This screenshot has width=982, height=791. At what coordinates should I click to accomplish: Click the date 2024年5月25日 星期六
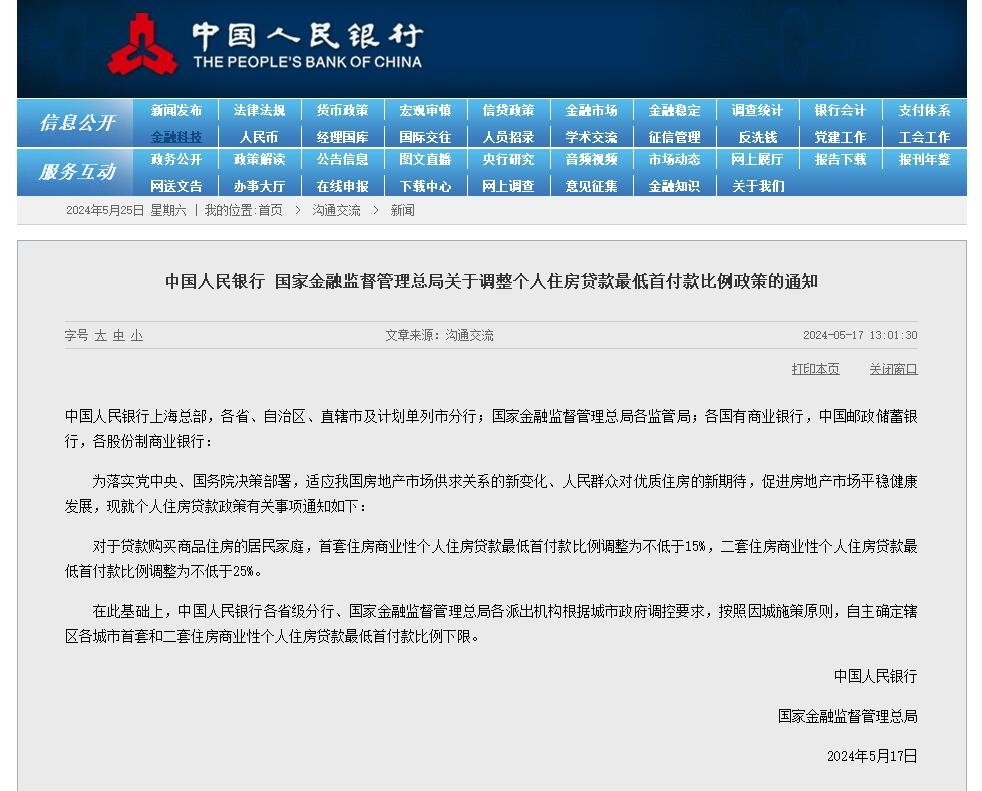pyautogui.click(x=126, y=210)
